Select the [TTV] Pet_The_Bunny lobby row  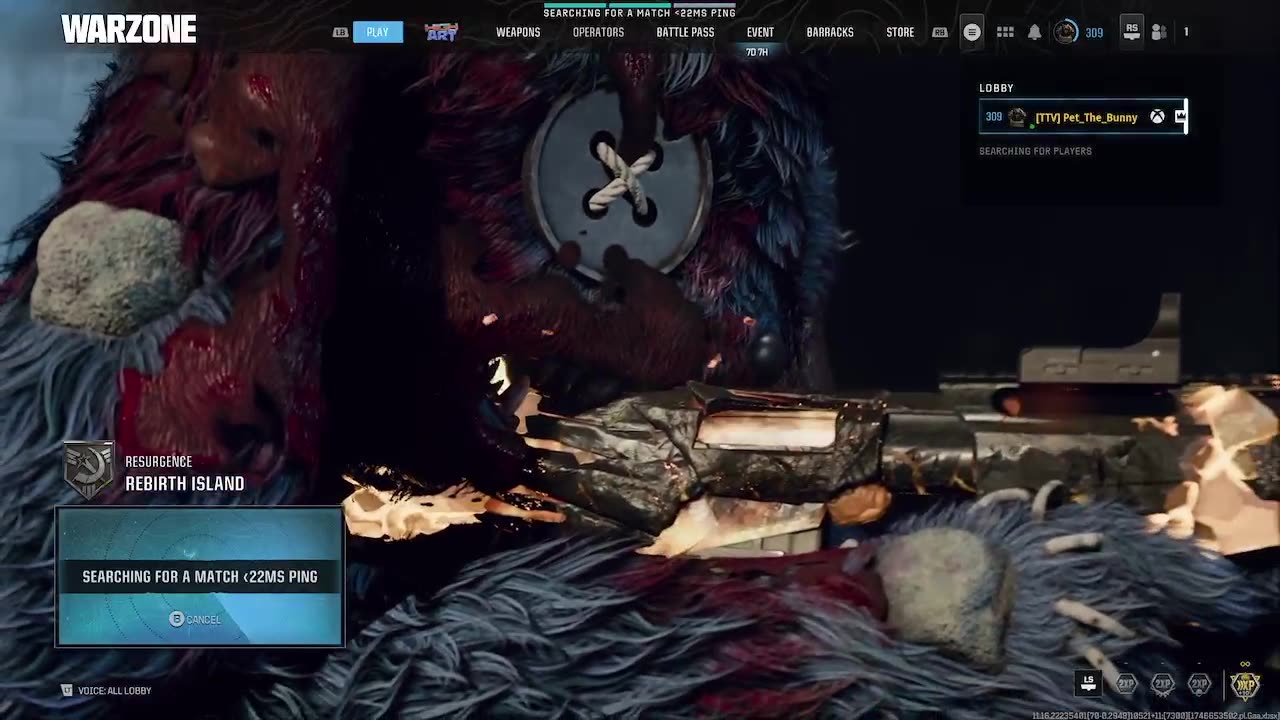[1083, 117]
